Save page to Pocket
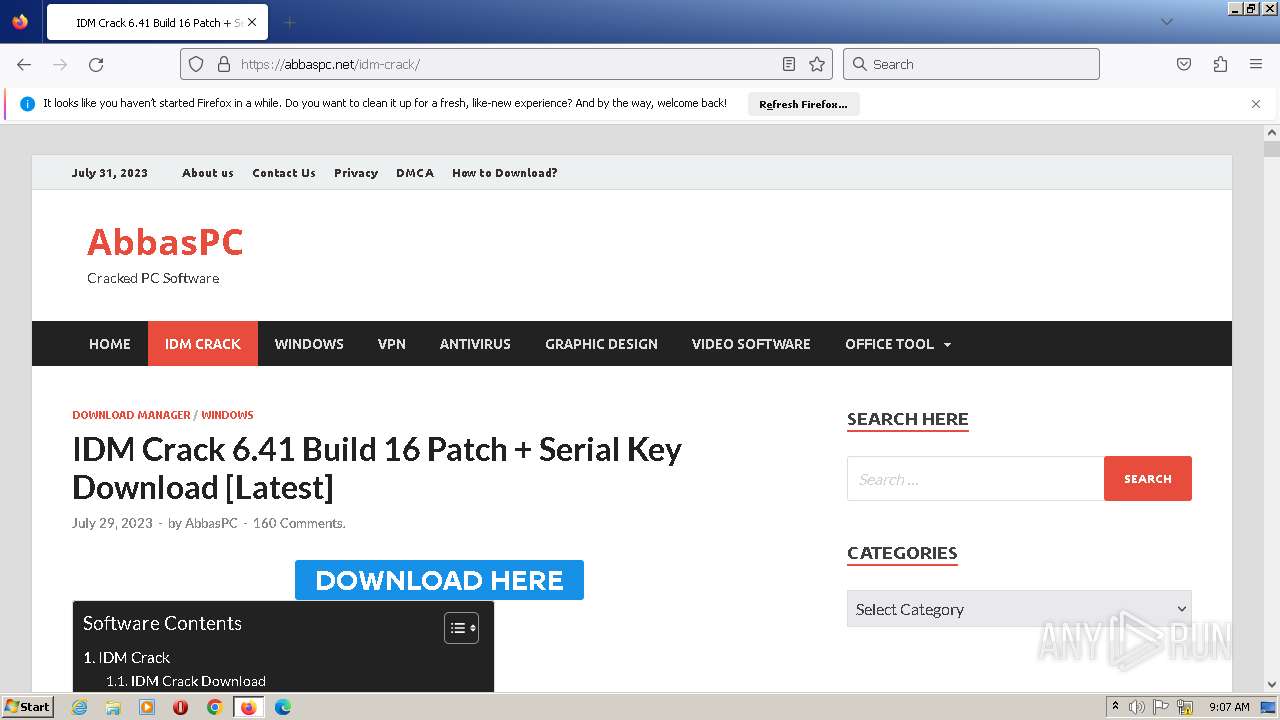 point(1184,64)
